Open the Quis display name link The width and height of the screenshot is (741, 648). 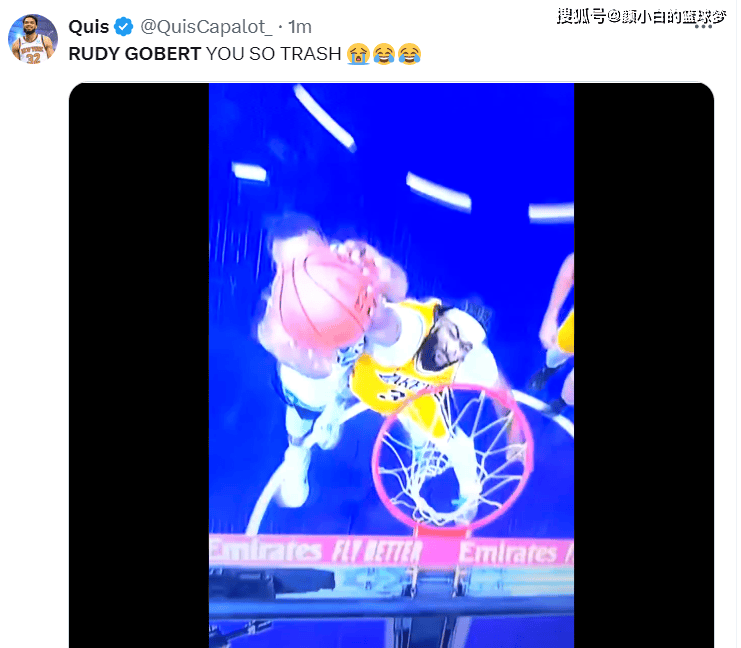[89, 27]
